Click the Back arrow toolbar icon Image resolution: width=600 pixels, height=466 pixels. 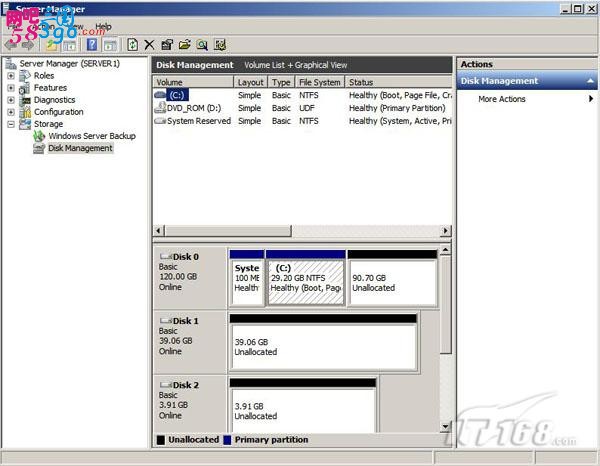pos(10,45)
